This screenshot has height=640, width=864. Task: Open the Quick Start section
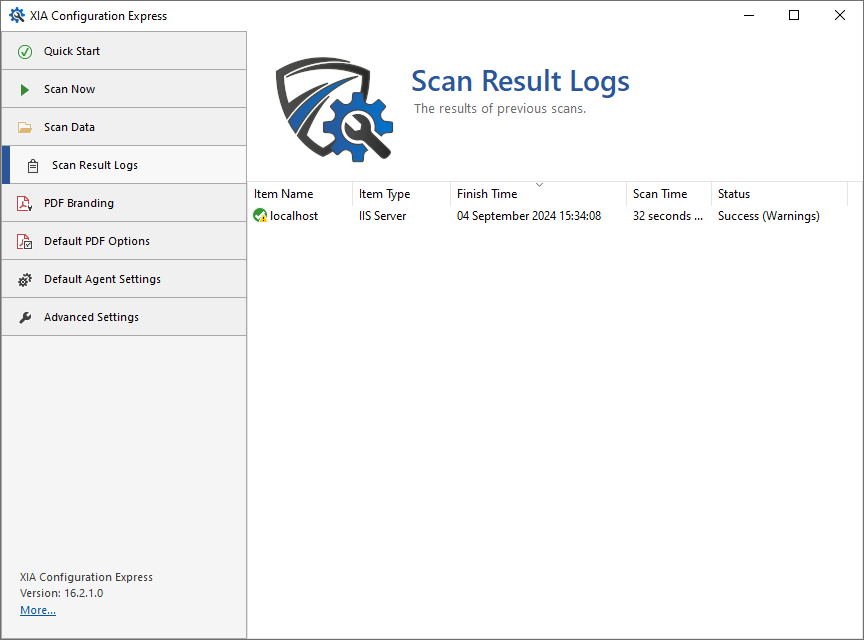[124, 51]
